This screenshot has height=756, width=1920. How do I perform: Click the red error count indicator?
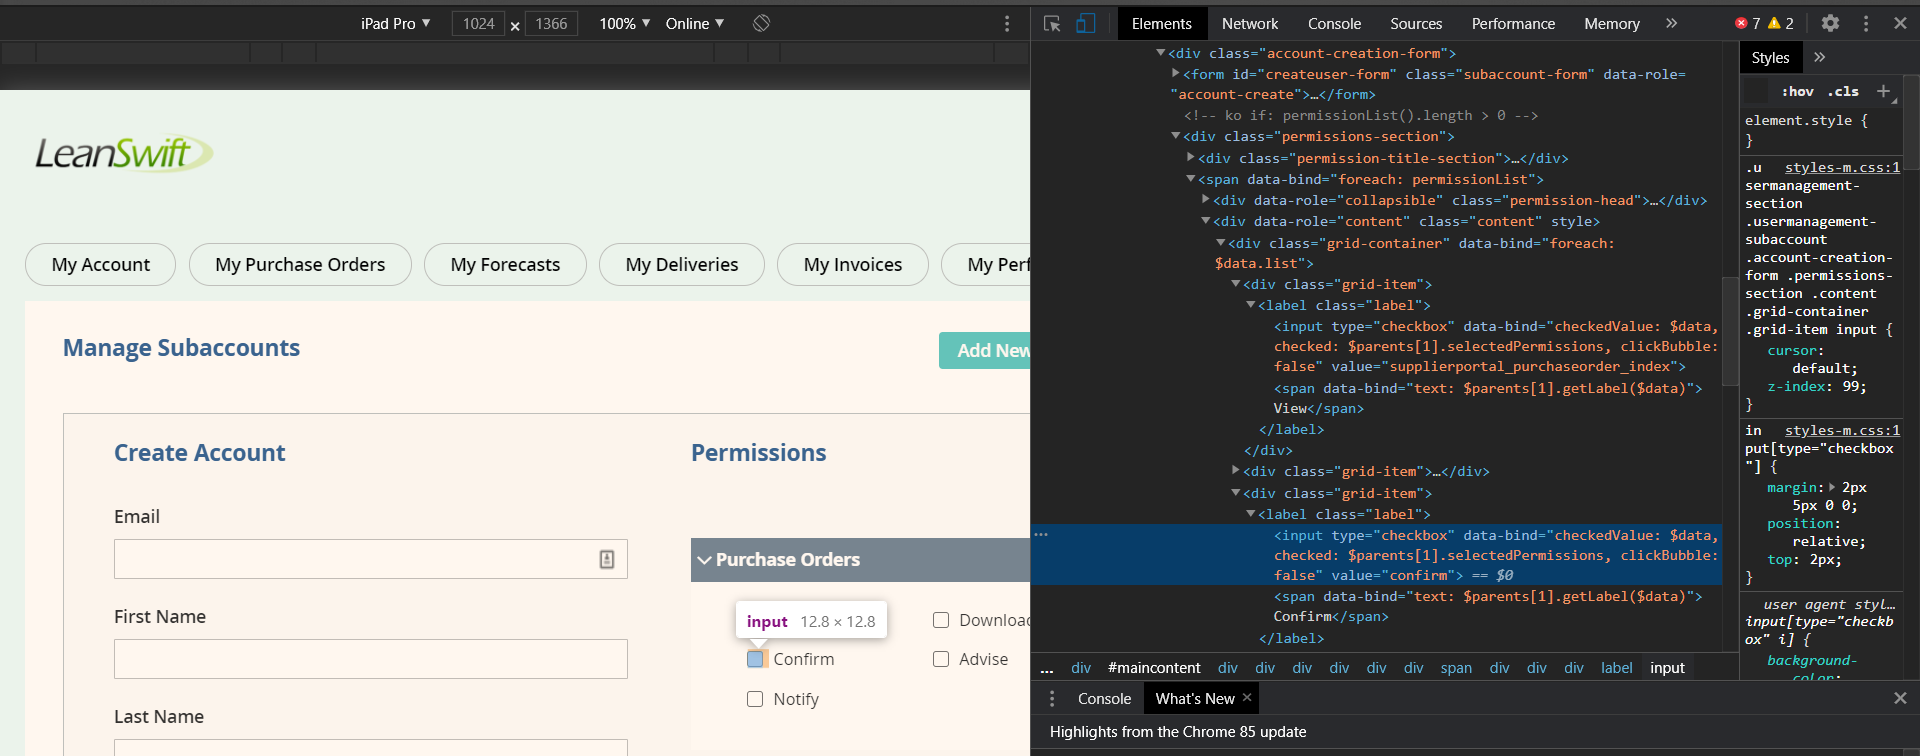[x=1748, y=23]
